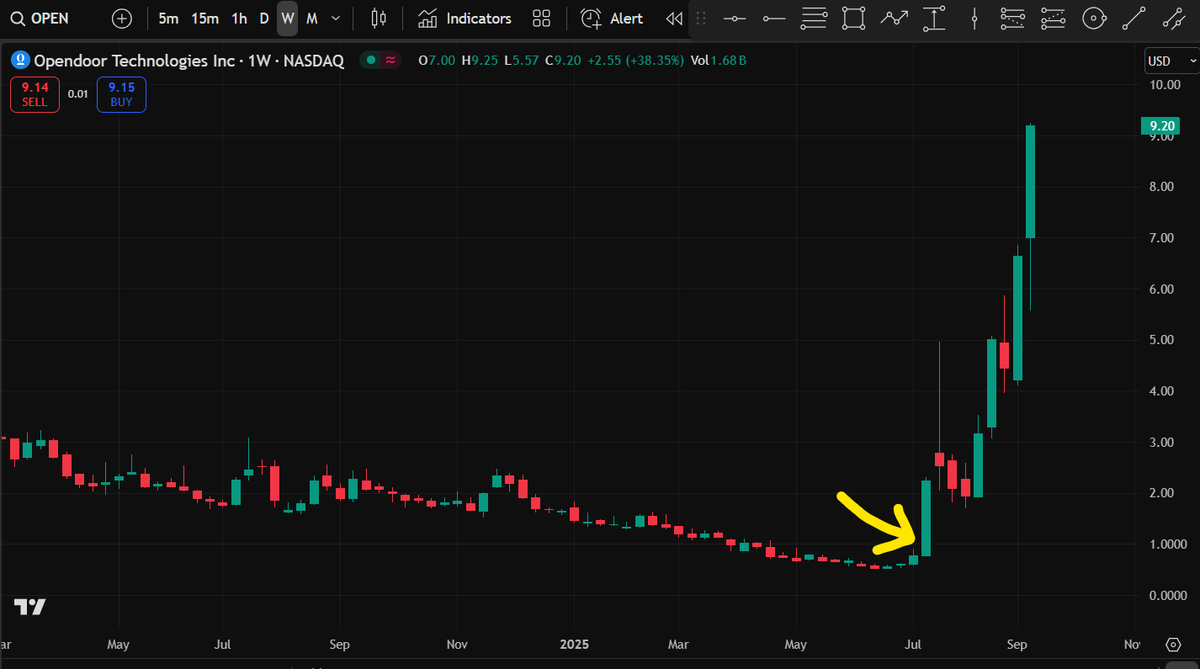Click the blue 9.15 BUY button
This screenshot has width=1200, height=669.
122,95
